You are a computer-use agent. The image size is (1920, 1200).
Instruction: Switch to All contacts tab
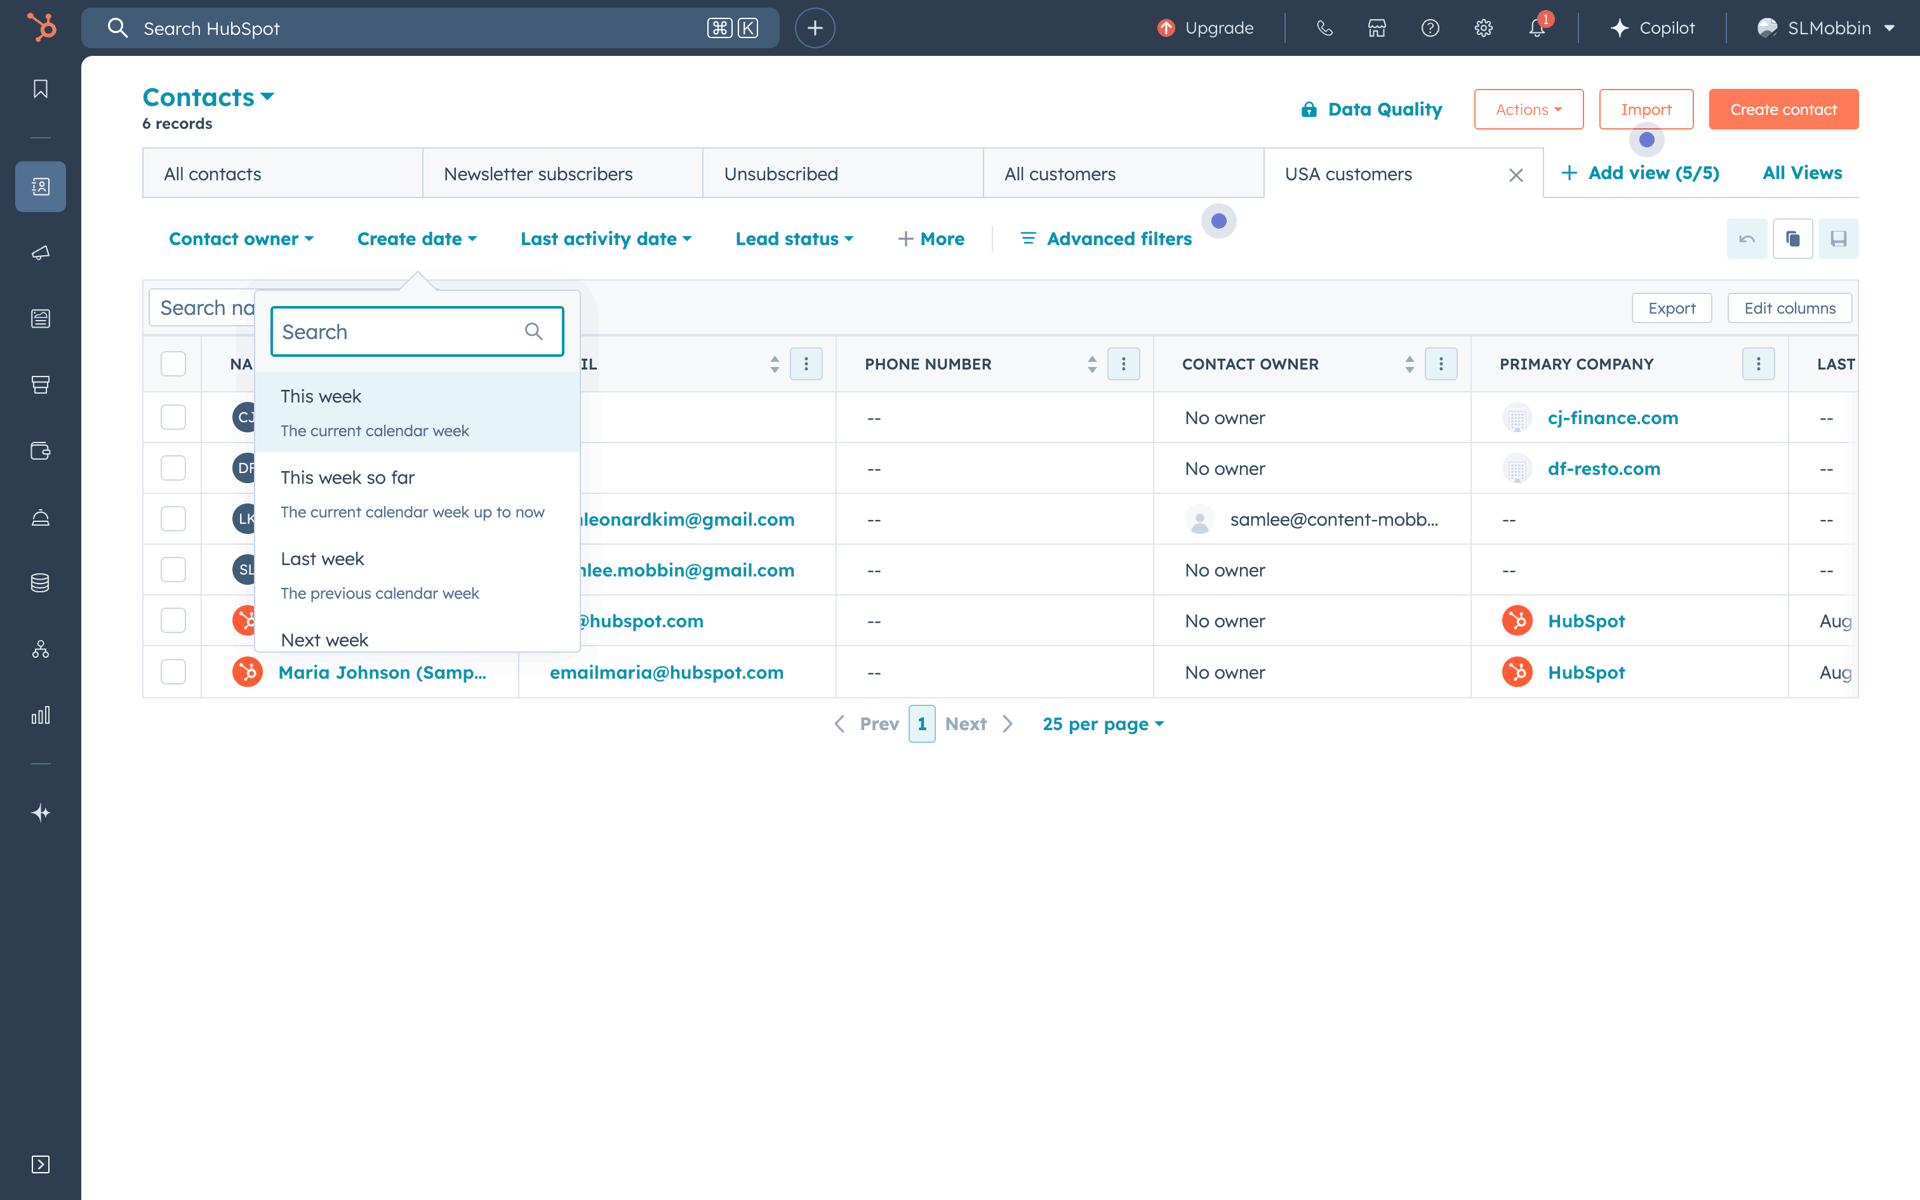pyautogui.click(x=282, y=174)
